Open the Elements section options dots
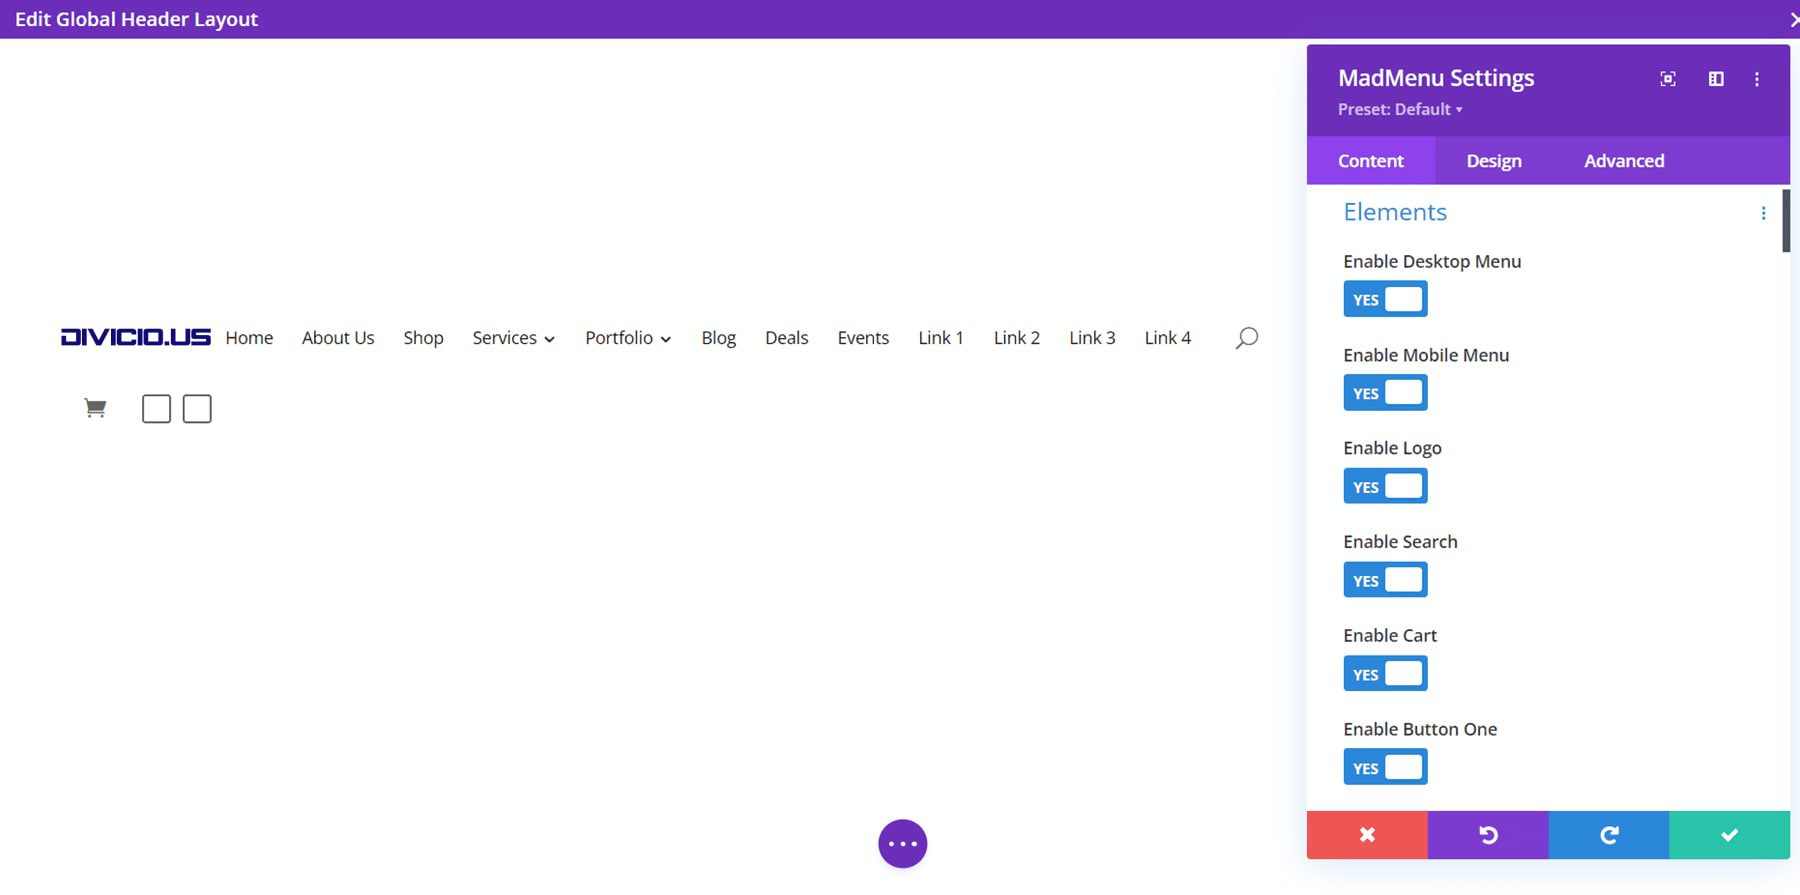Screen dimensions: 1800x895 [x=1763, y=213]
